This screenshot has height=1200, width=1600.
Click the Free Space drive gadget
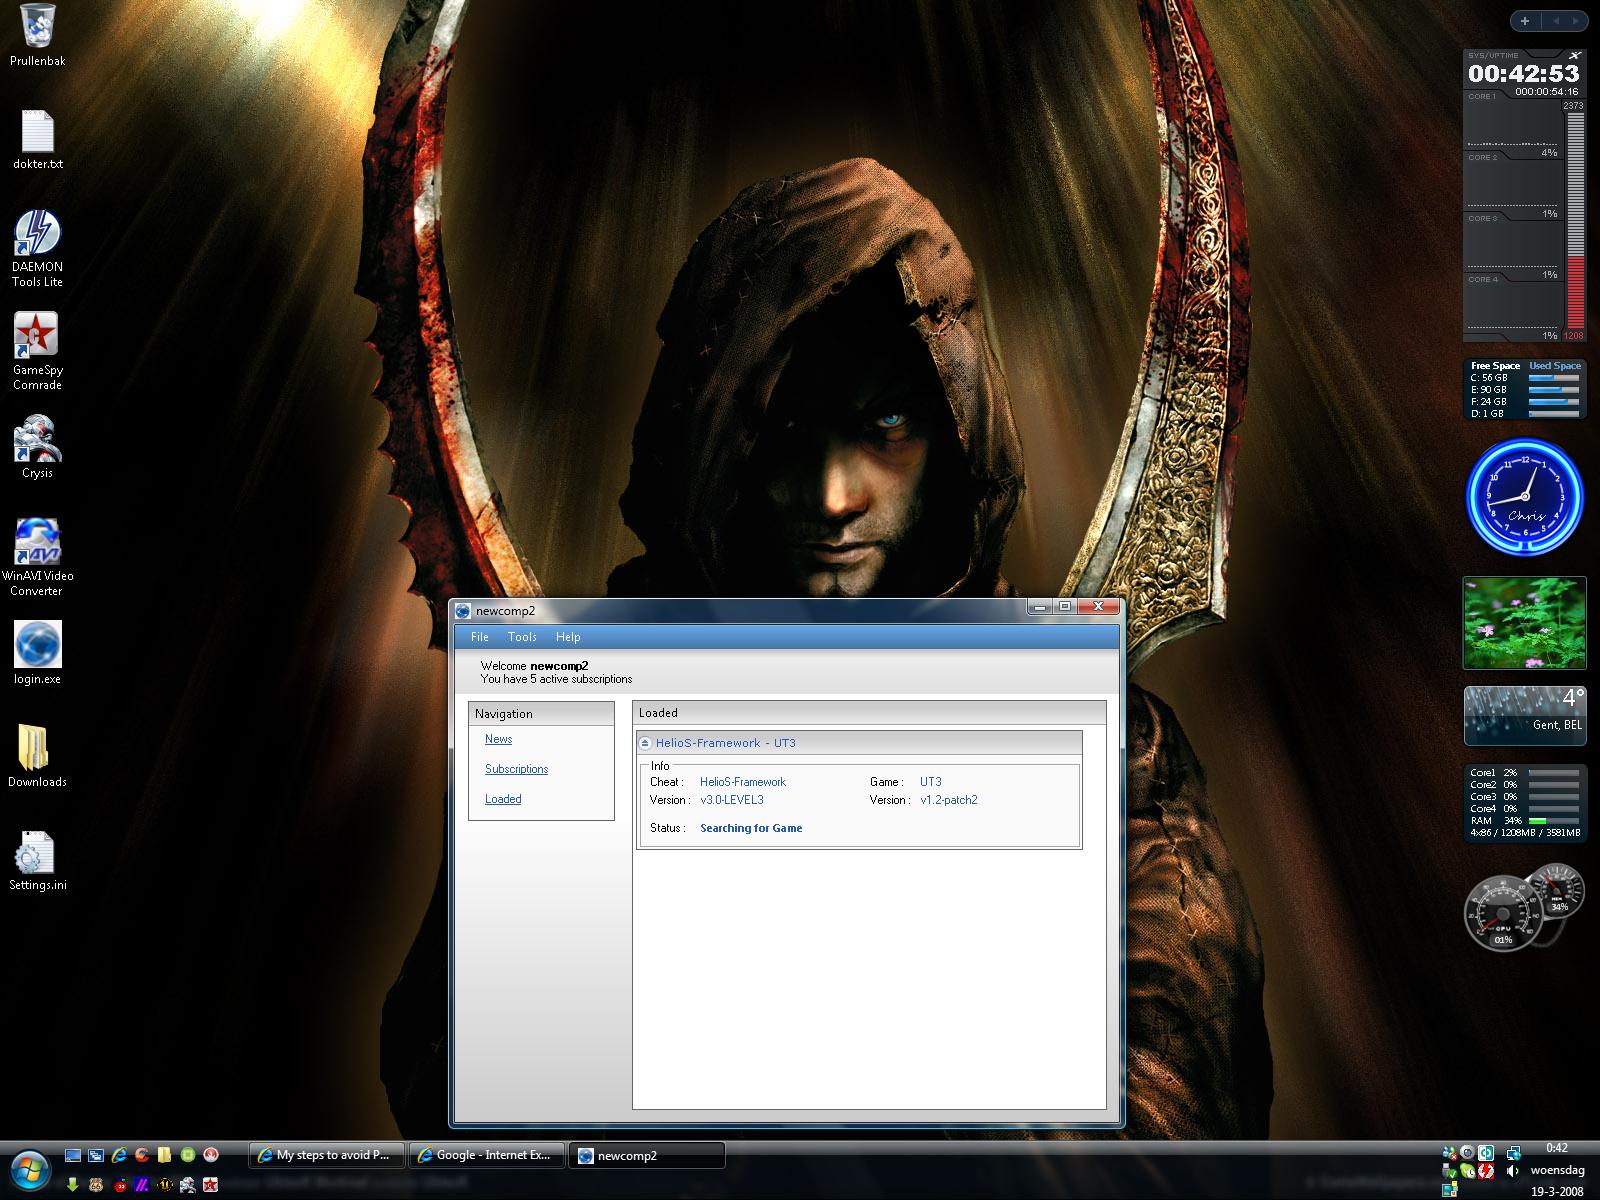tap(1525, 389)
